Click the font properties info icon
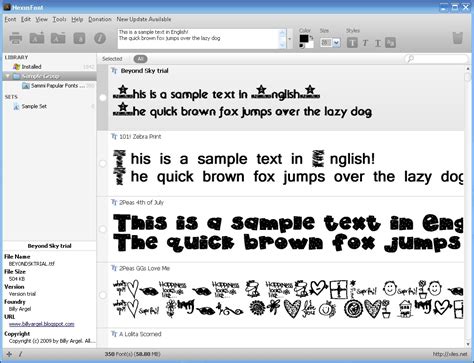 100,38
